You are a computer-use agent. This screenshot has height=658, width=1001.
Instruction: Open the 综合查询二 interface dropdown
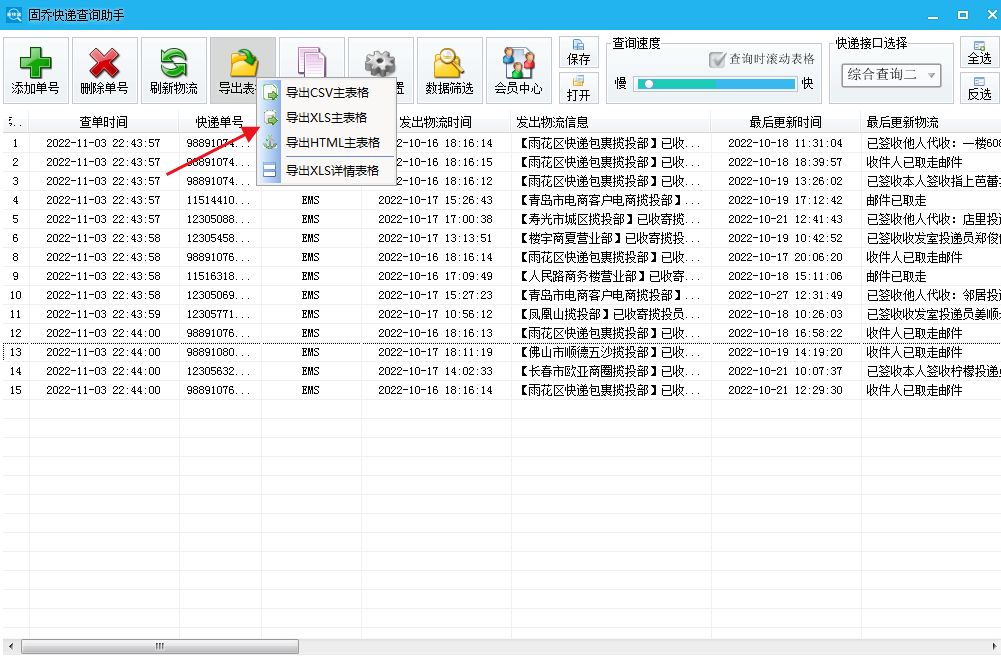[x=890, y=74]
